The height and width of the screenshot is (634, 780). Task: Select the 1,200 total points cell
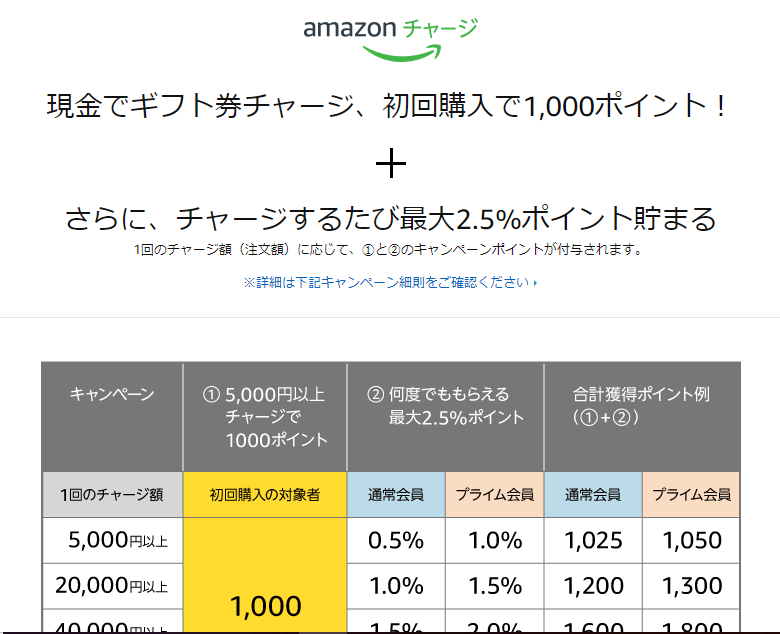pyautogui.click(x=593, y=586)
